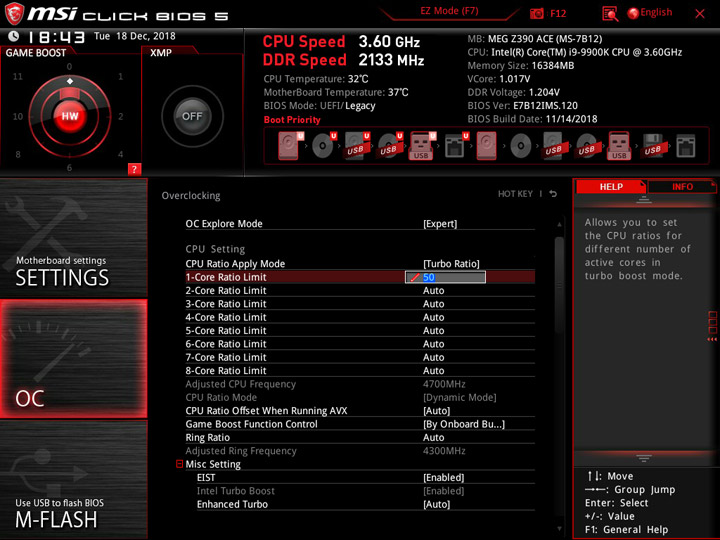Select the 7-Core Ratio Limit row
The image size is (720, 540).
click(x=360, y=357)
